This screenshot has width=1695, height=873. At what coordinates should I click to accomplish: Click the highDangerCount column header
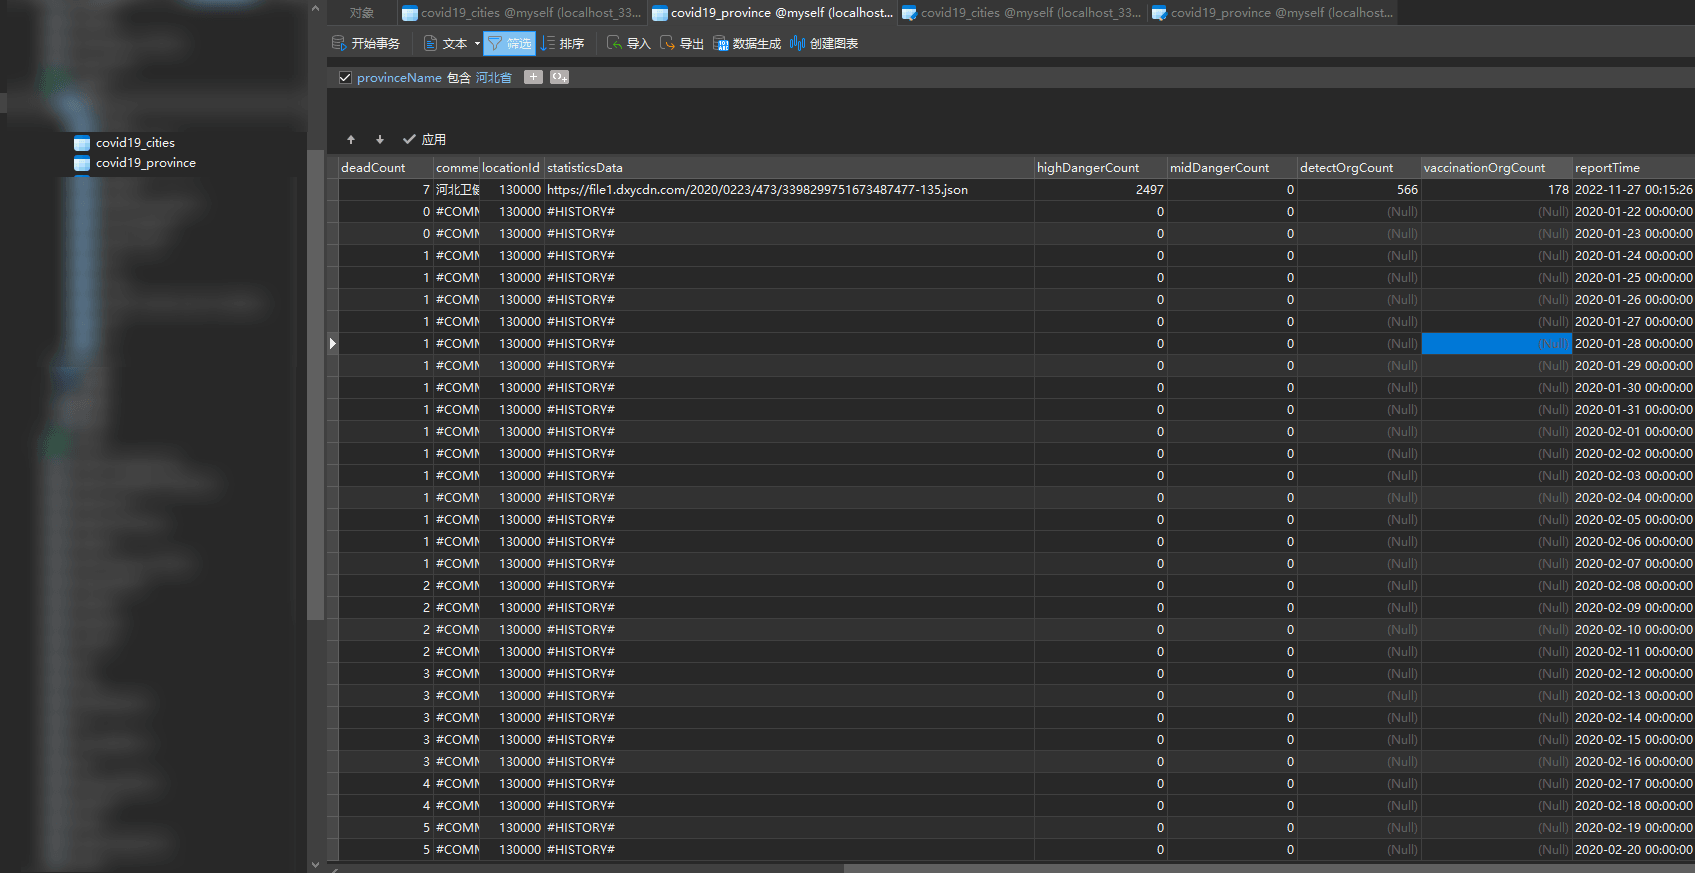tap(1100, 168)
